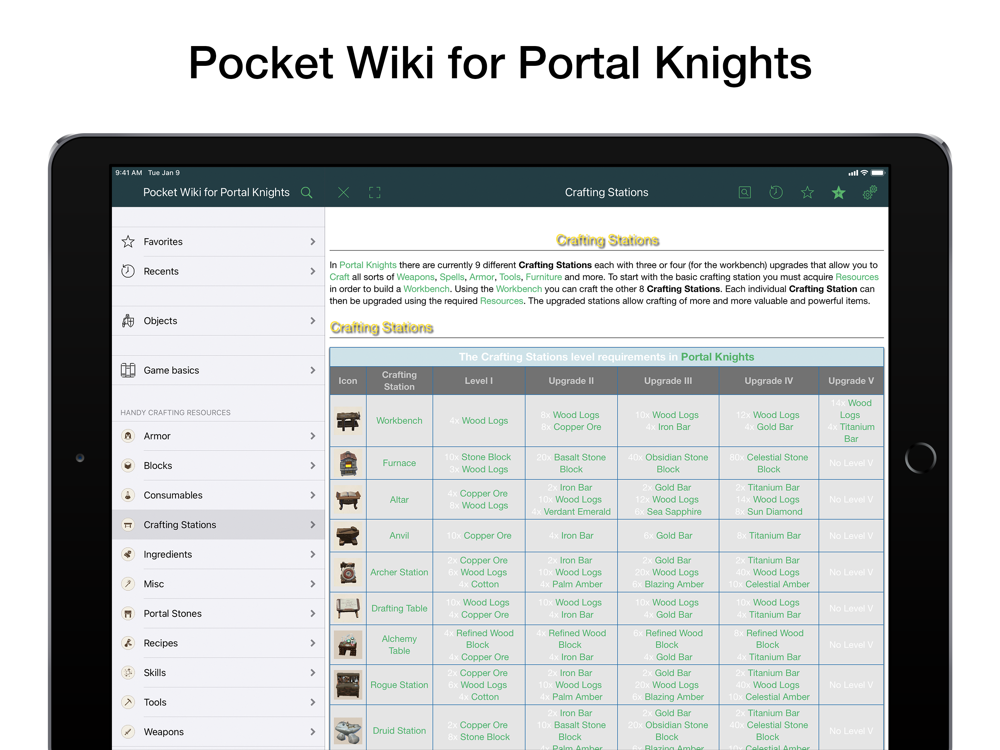The height and width of the screenshot is (750, 1000).
Task: Select the Recents clock icon in sidebar
Action: tap(128, 271)
